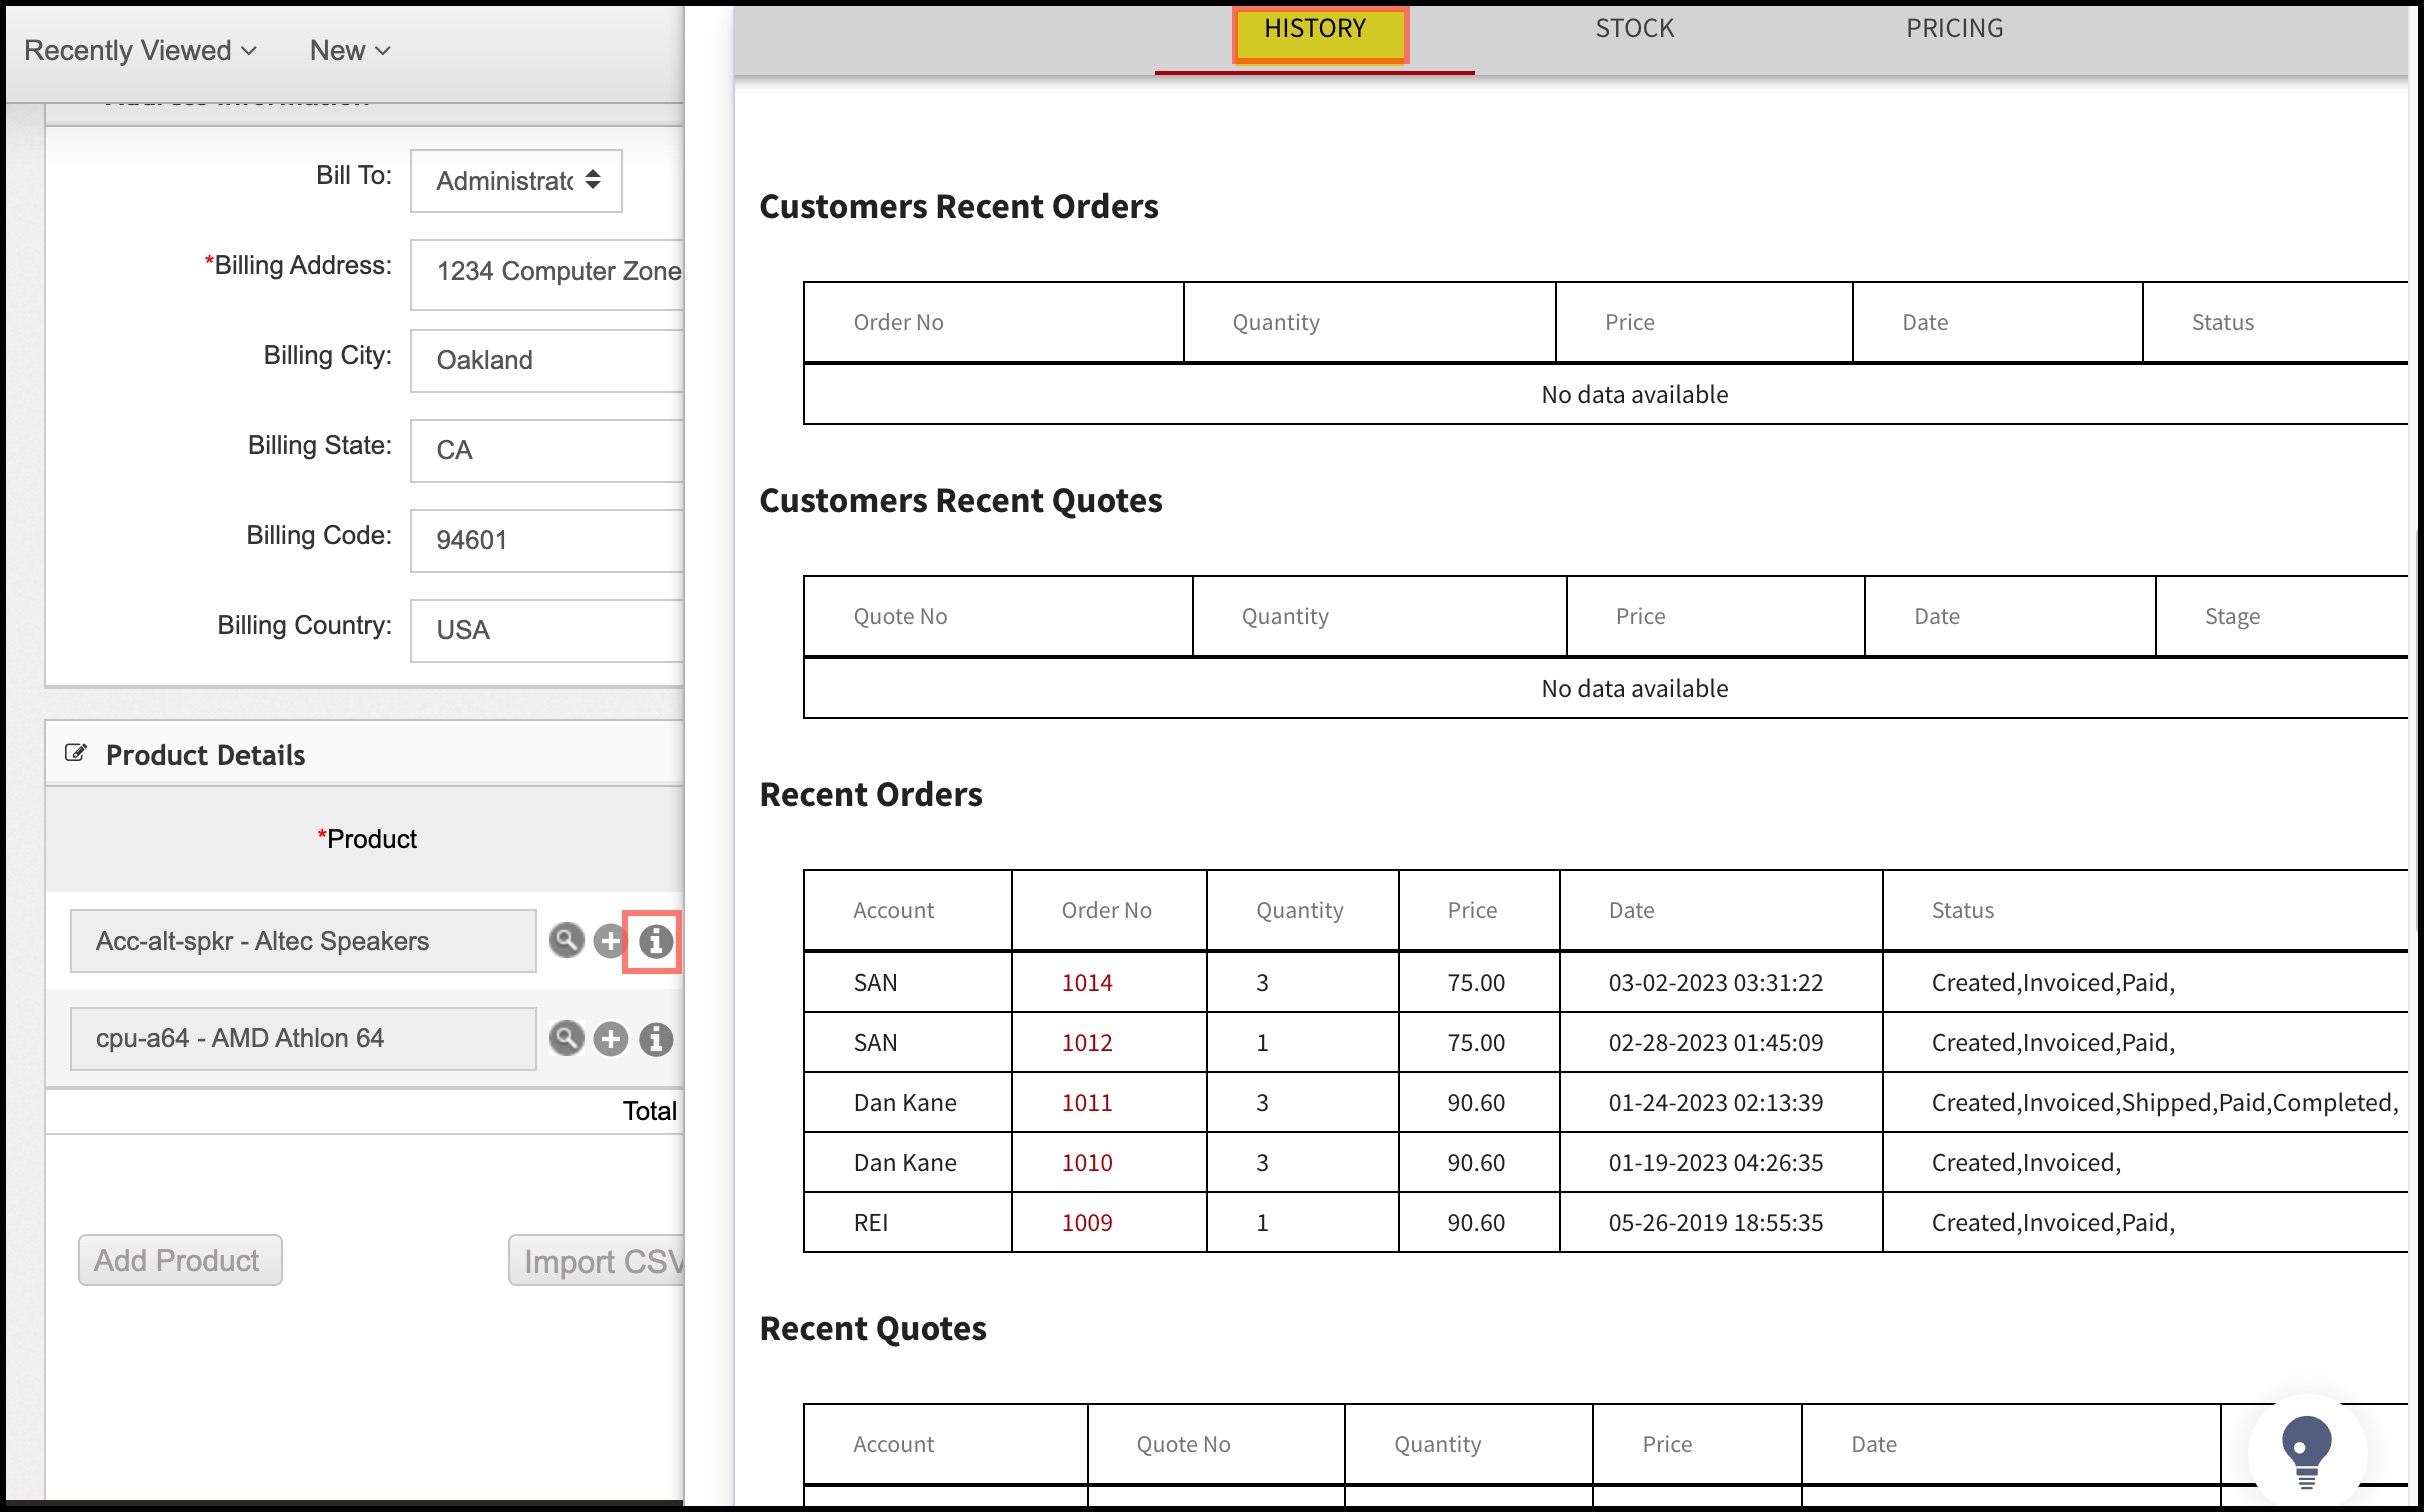Viewport: 2424px width, 1512px height.
Task: Click plus icon next to Altec Speakers
Action: point(609,941)
